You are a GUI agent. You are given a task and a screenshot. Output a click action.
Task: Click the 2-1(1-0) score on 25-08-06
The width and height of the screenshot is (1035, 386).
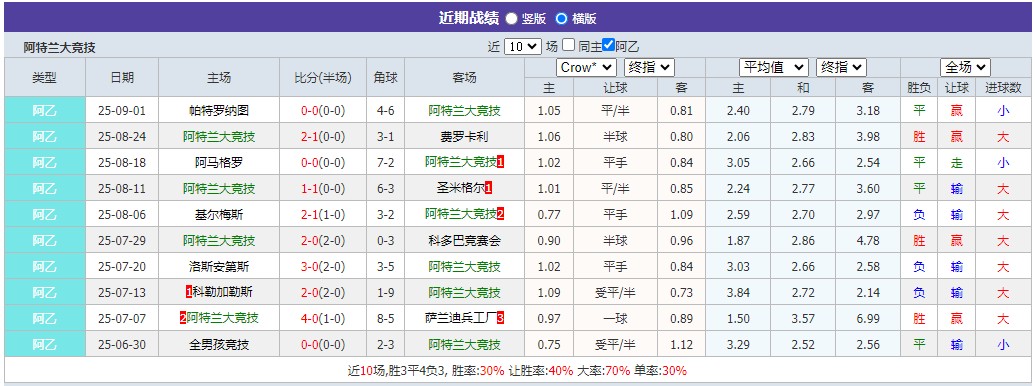pos(323,214)
